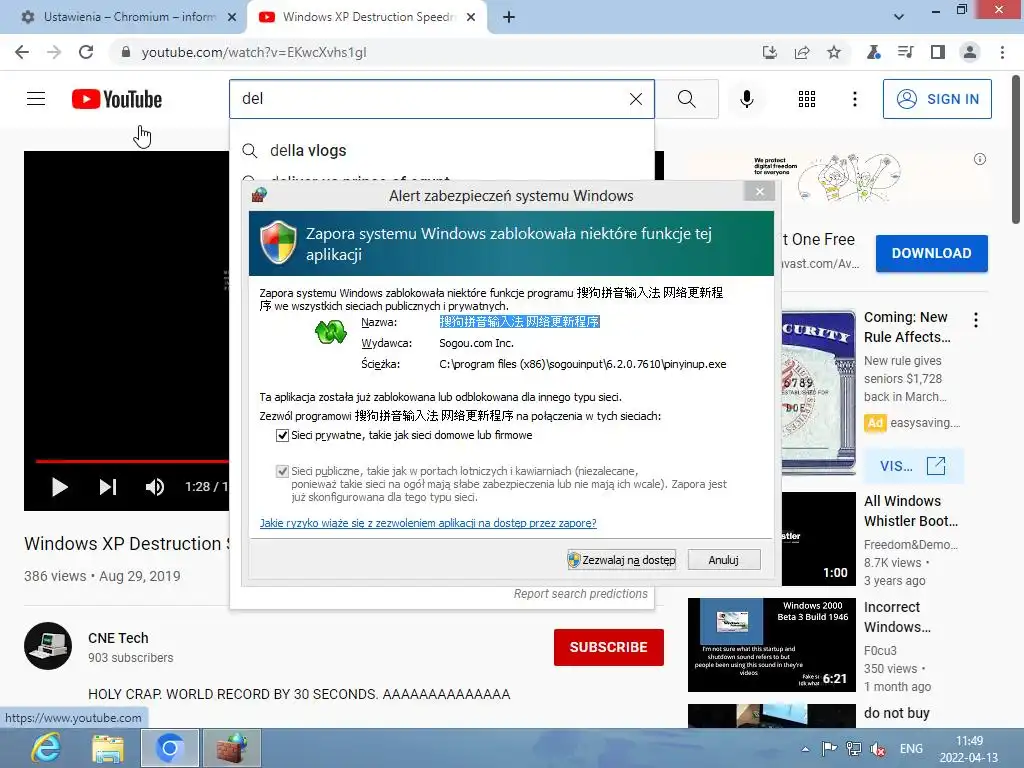Open the YouTube hamburger guide menu
Viewport: 1024px width, 768px height.
point(36,99)
